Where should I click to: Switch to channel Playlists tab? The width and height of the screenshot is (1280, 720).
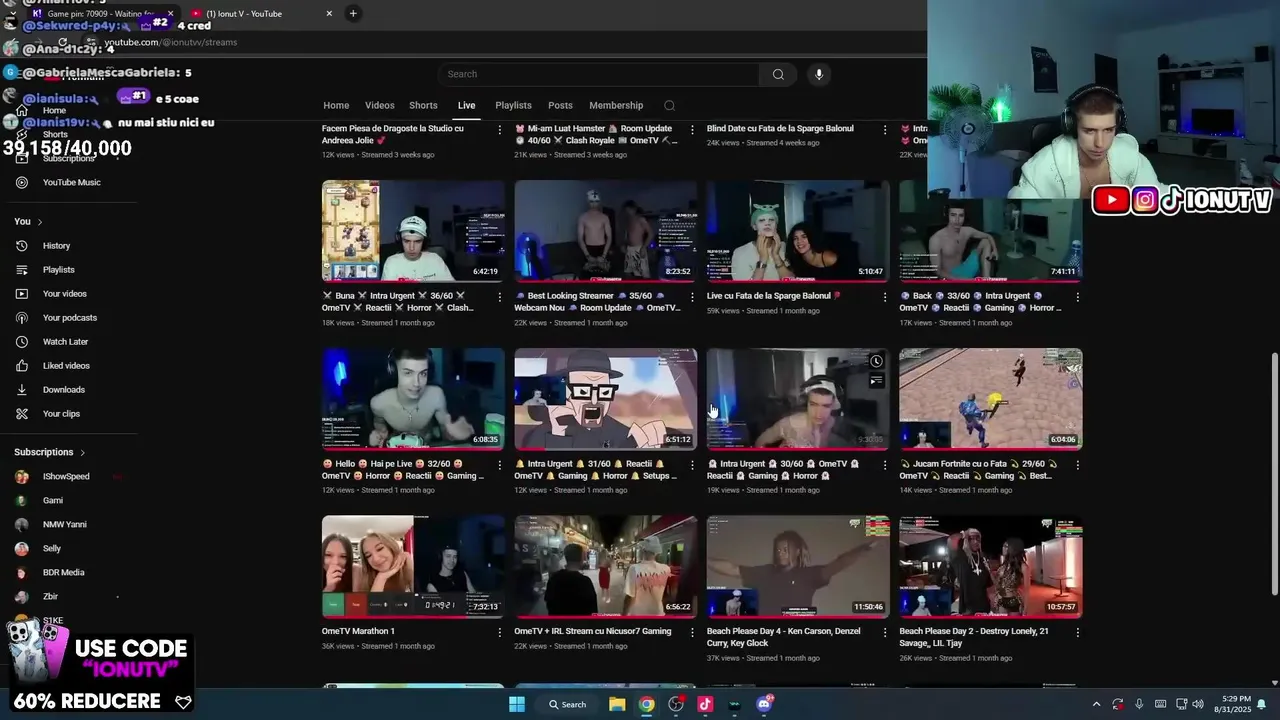pos(513,105)
